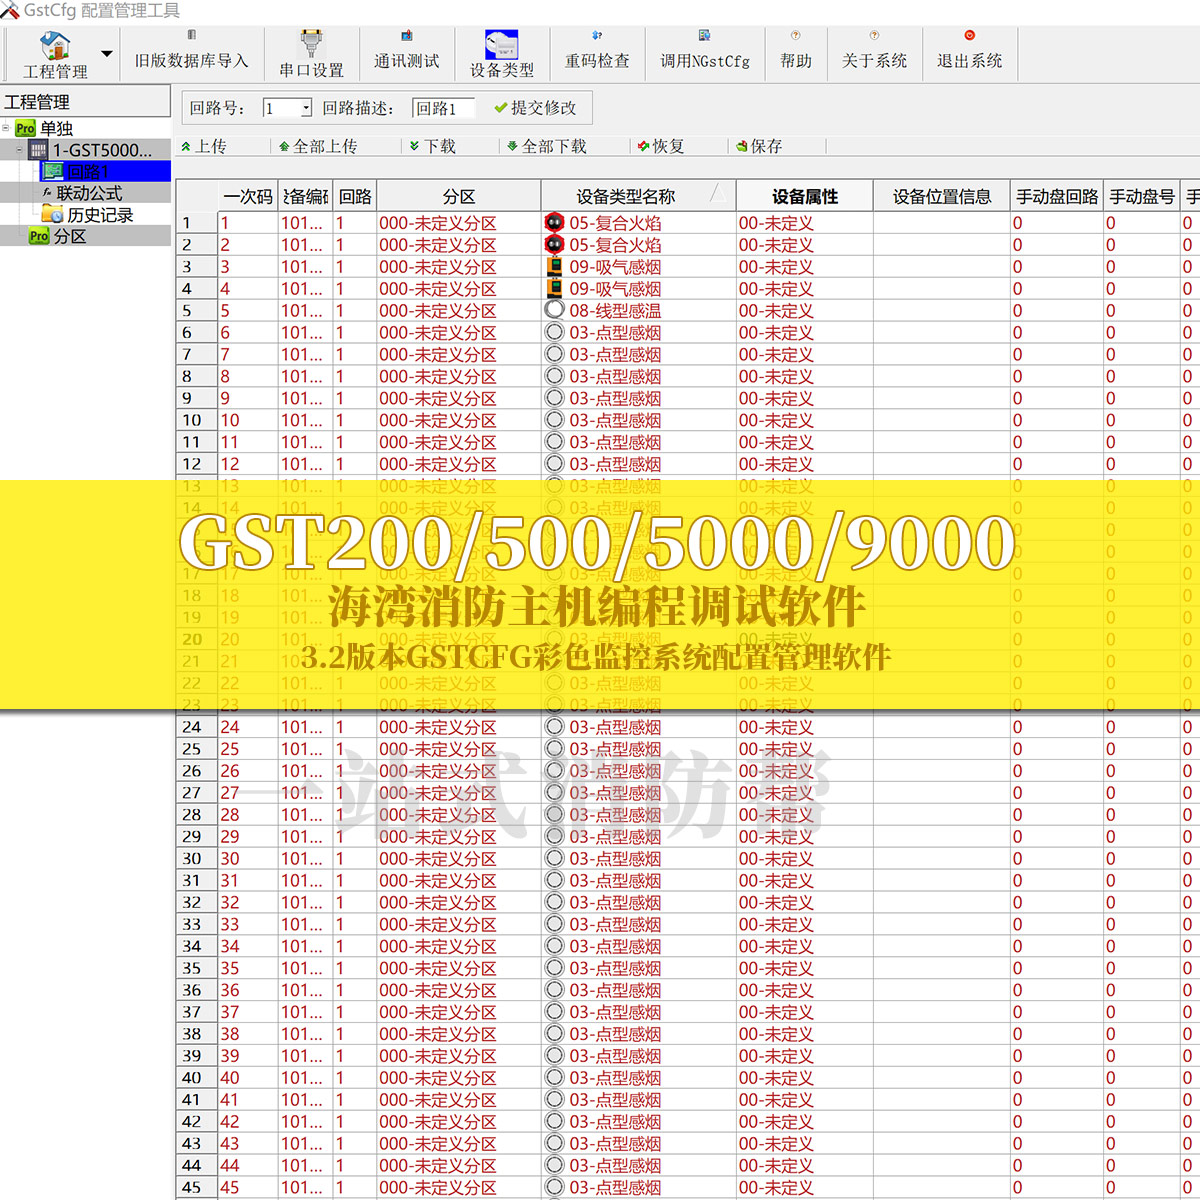The image size is (1200, 1200).
Task: Open 串口设置 serial port settings
Action: click(x=311, y=55)
